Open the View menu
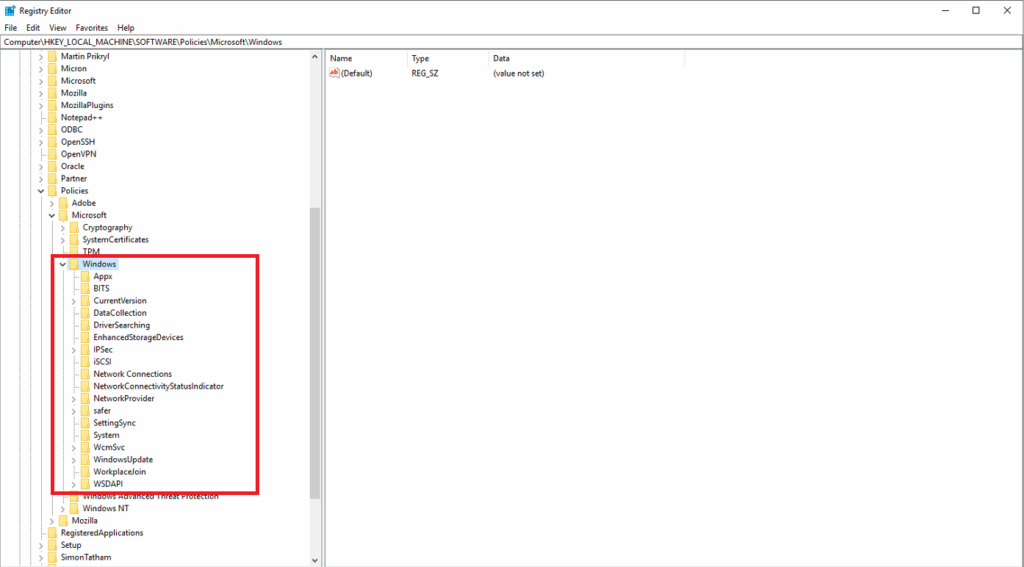 click(57, 28)
